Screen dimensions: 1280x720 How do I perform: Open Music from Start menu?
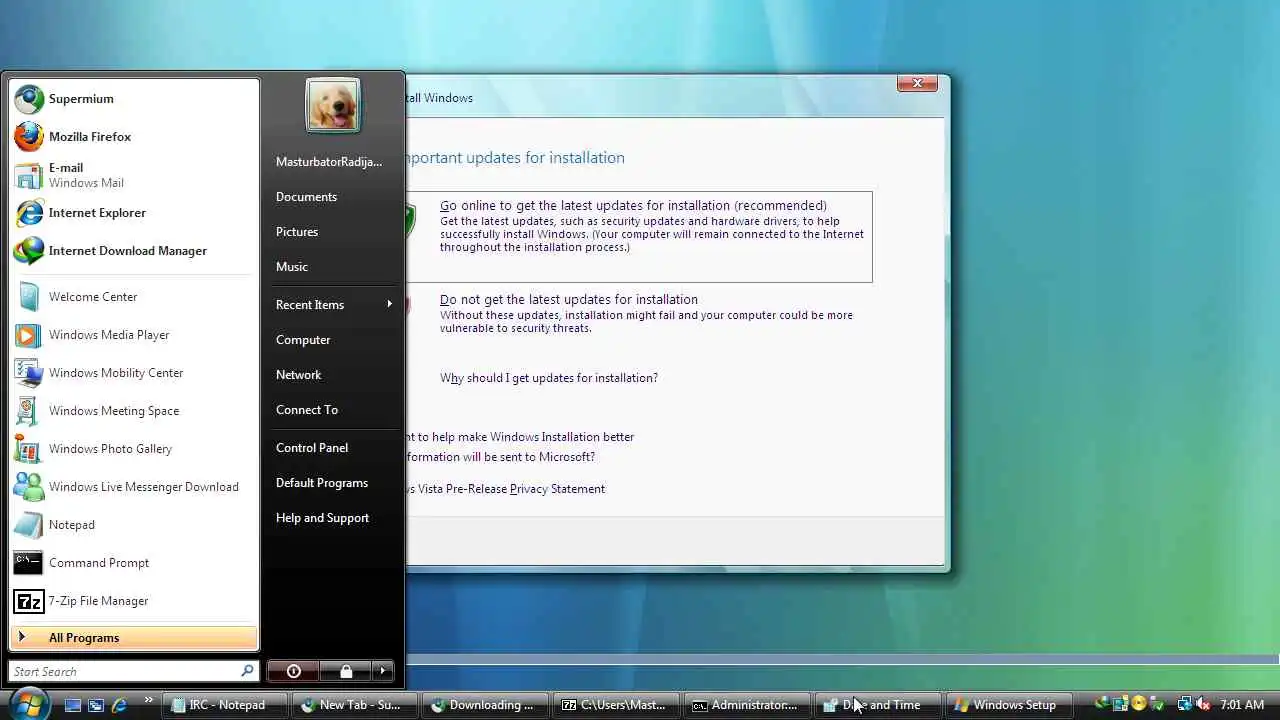tap(333, 267)
